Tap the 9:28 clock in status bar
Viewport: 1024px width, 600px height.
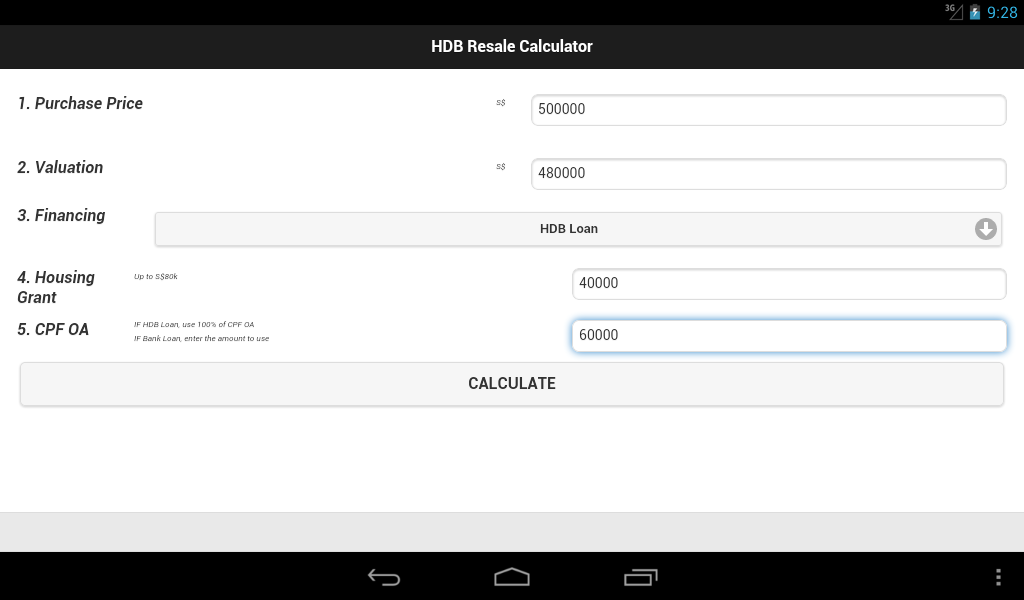[x=1002, y=12]
